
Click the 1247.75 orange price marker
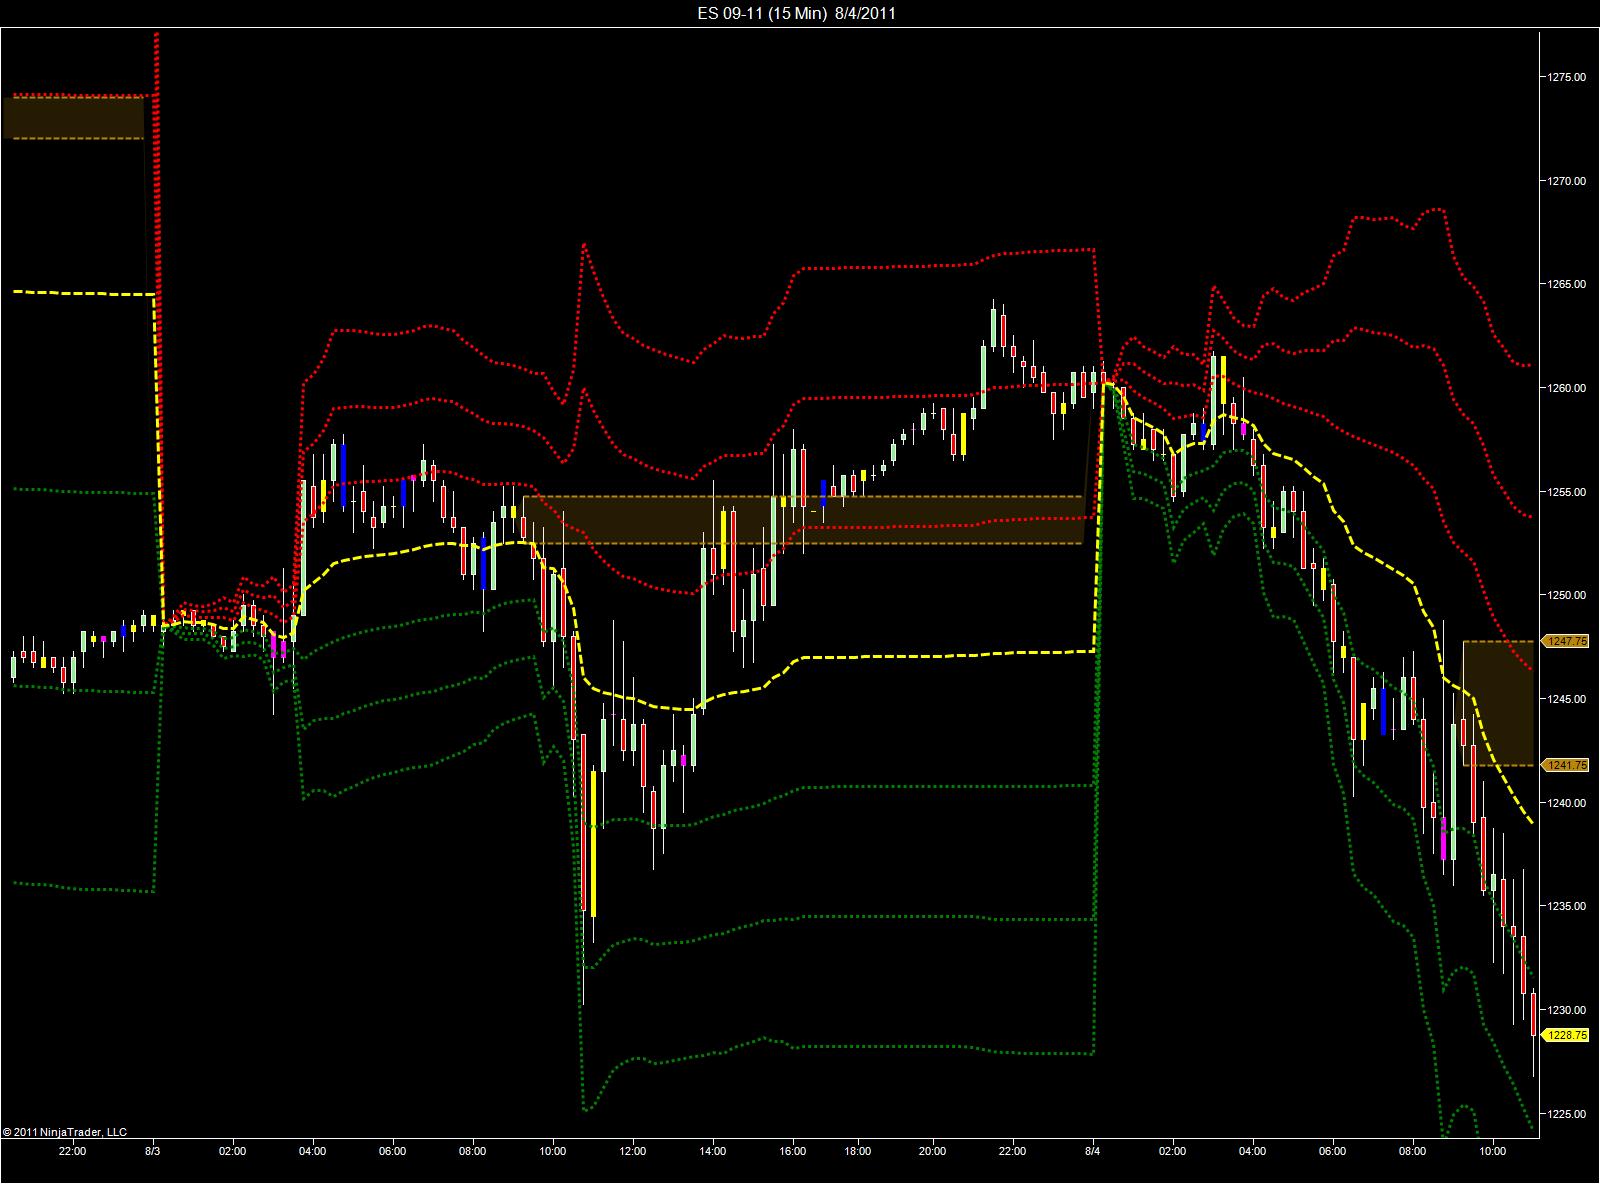(x=1565, y=641)
